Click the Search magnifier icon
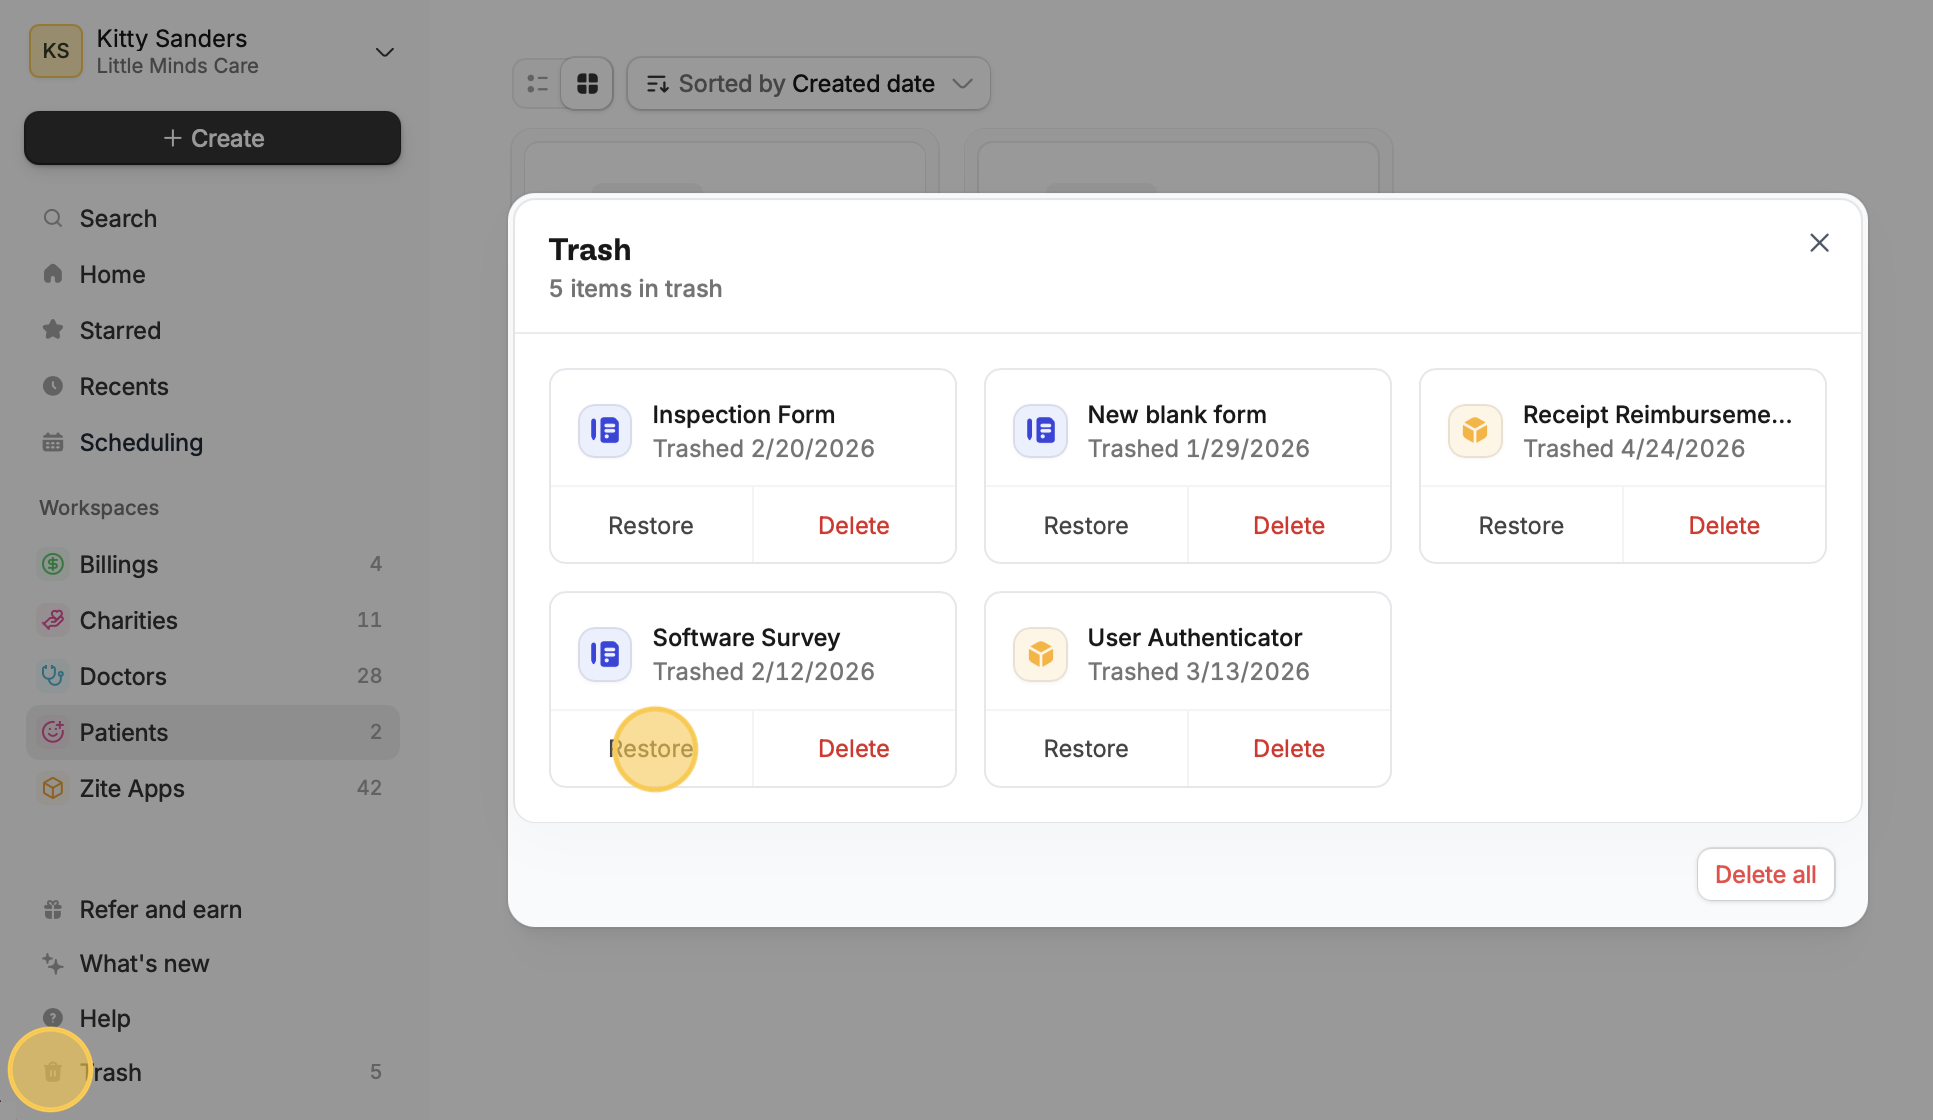 53,218
